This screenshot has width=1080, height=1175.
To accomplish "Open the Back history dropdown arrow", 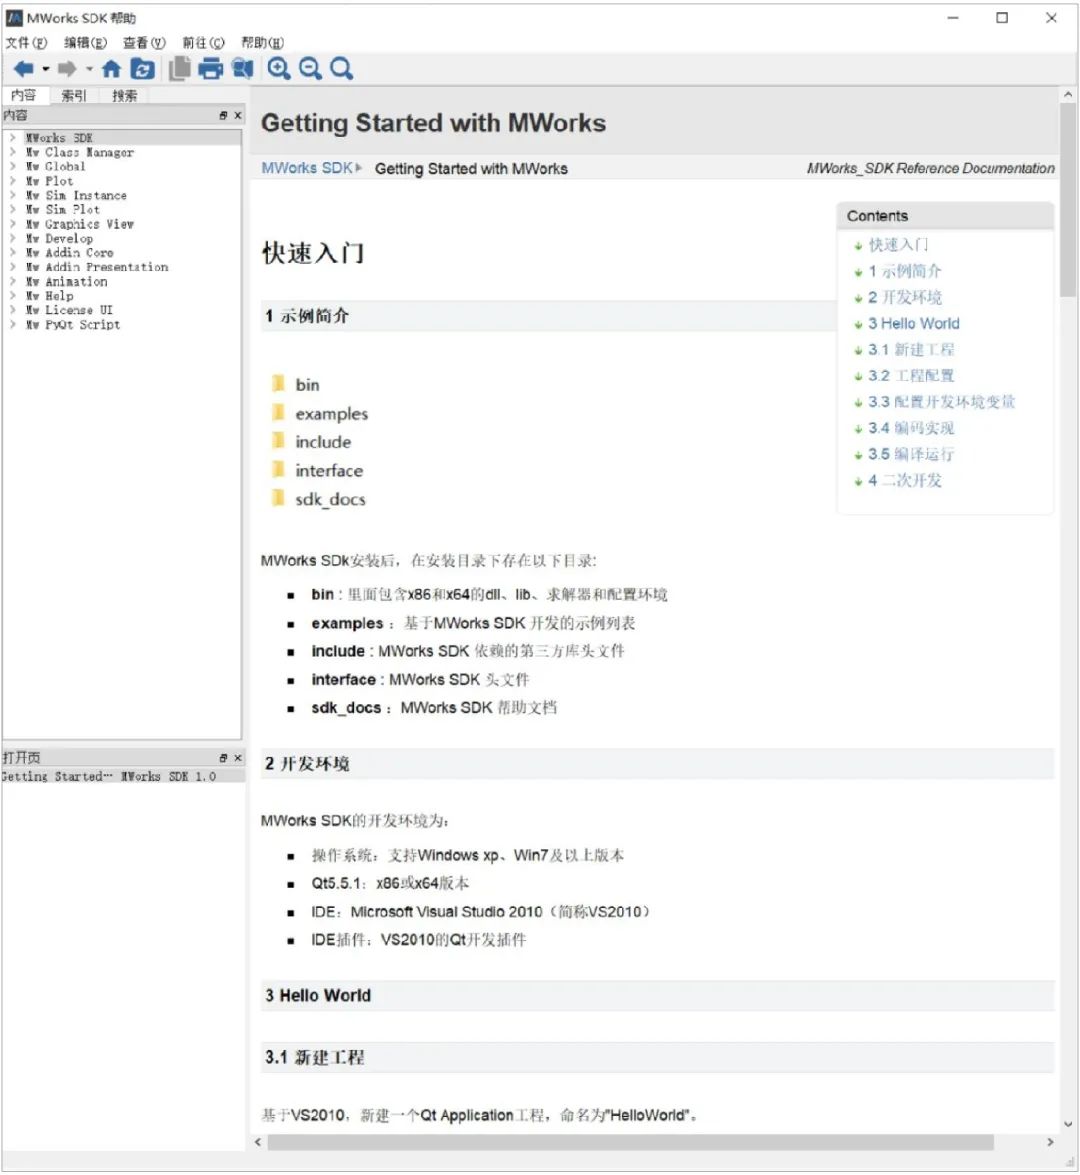I will [46, 69].
